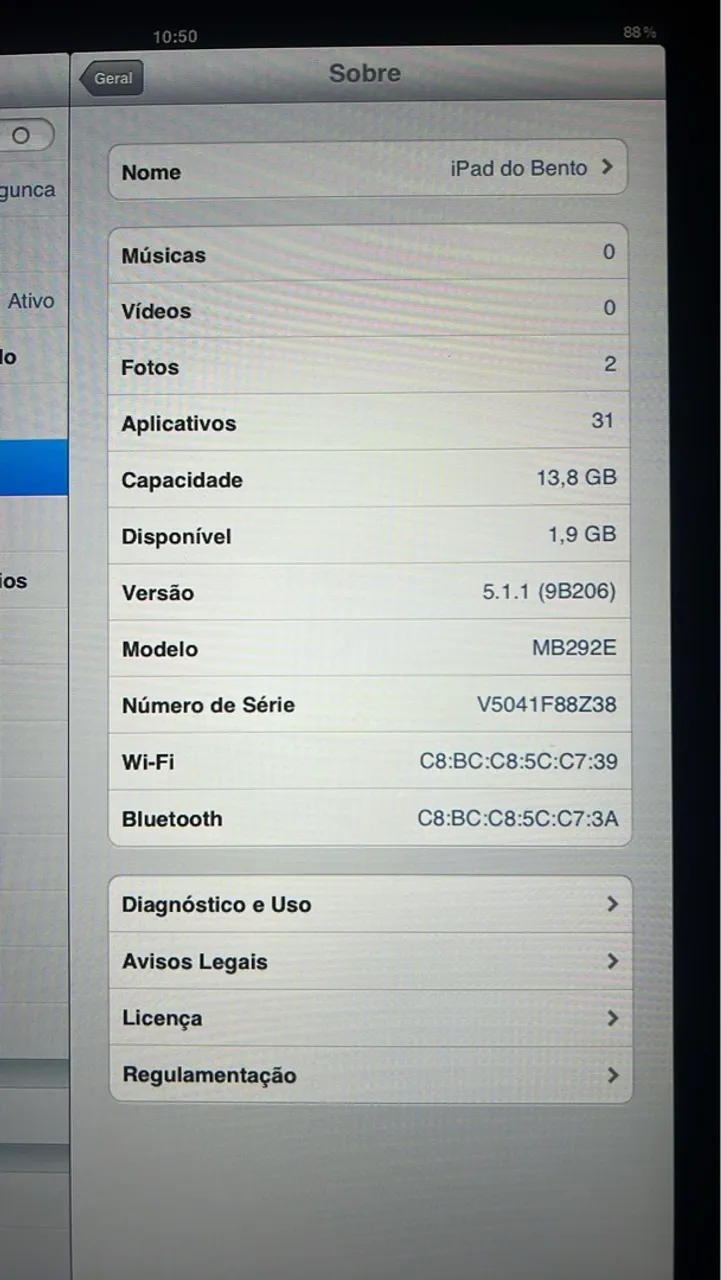721x1280 pixels.
Task: Select the highlighted blue sidebar item
Action: click(x=34, y=467)
